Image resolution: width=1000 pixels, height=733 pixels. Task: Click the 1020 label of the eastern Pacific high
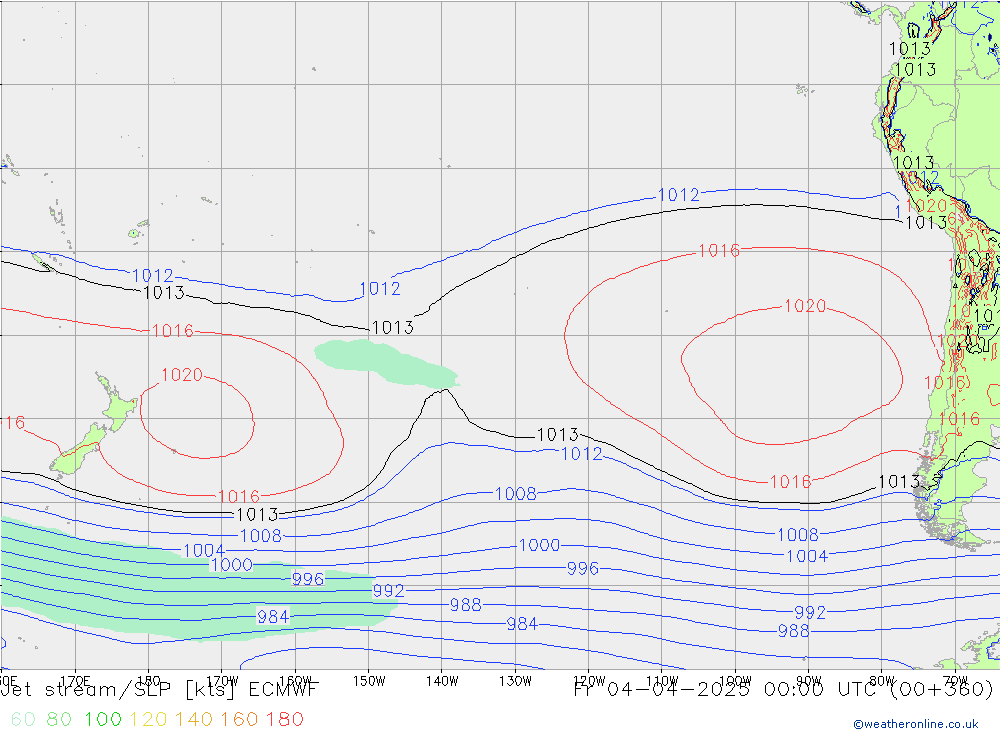(805, 306)
